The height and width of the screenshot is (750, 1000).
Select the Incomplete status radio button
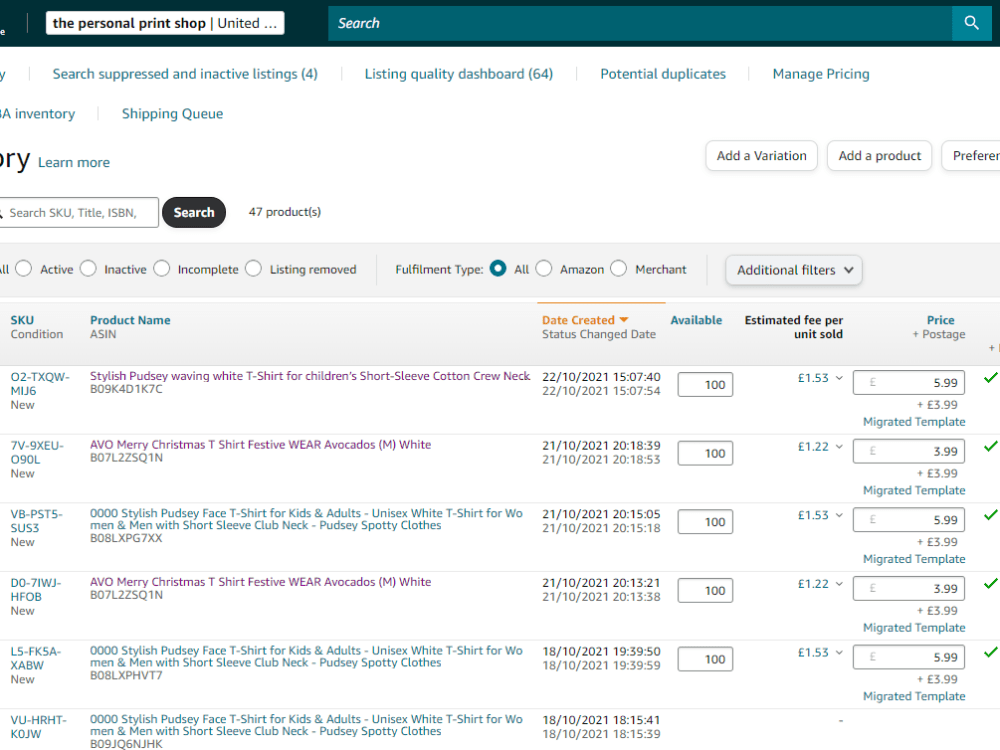[162, 268]
